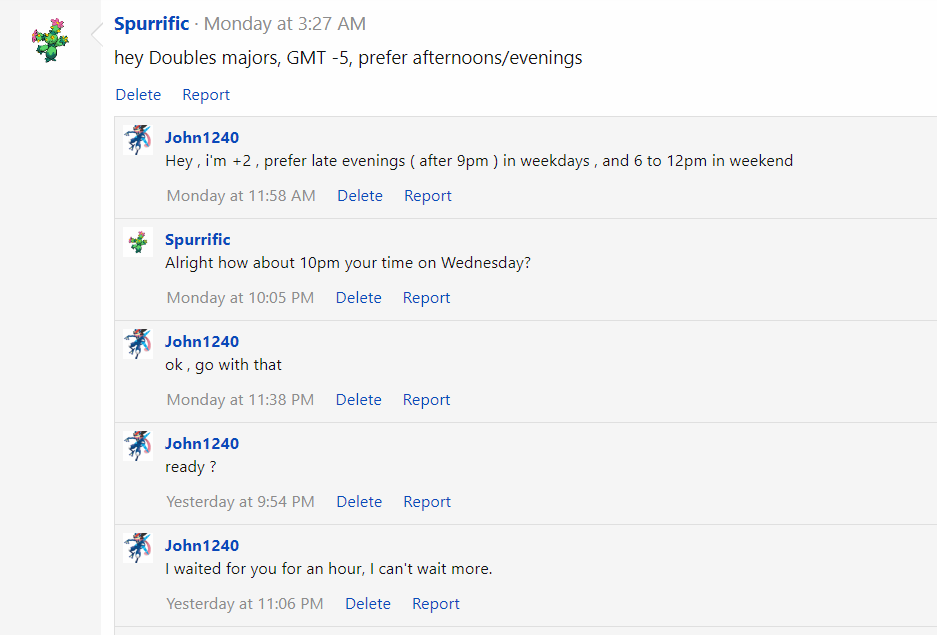The width and height of the screenshot is (937, 635).
Task: Click Spurrific's small avatar in comment
Action: 138,242
